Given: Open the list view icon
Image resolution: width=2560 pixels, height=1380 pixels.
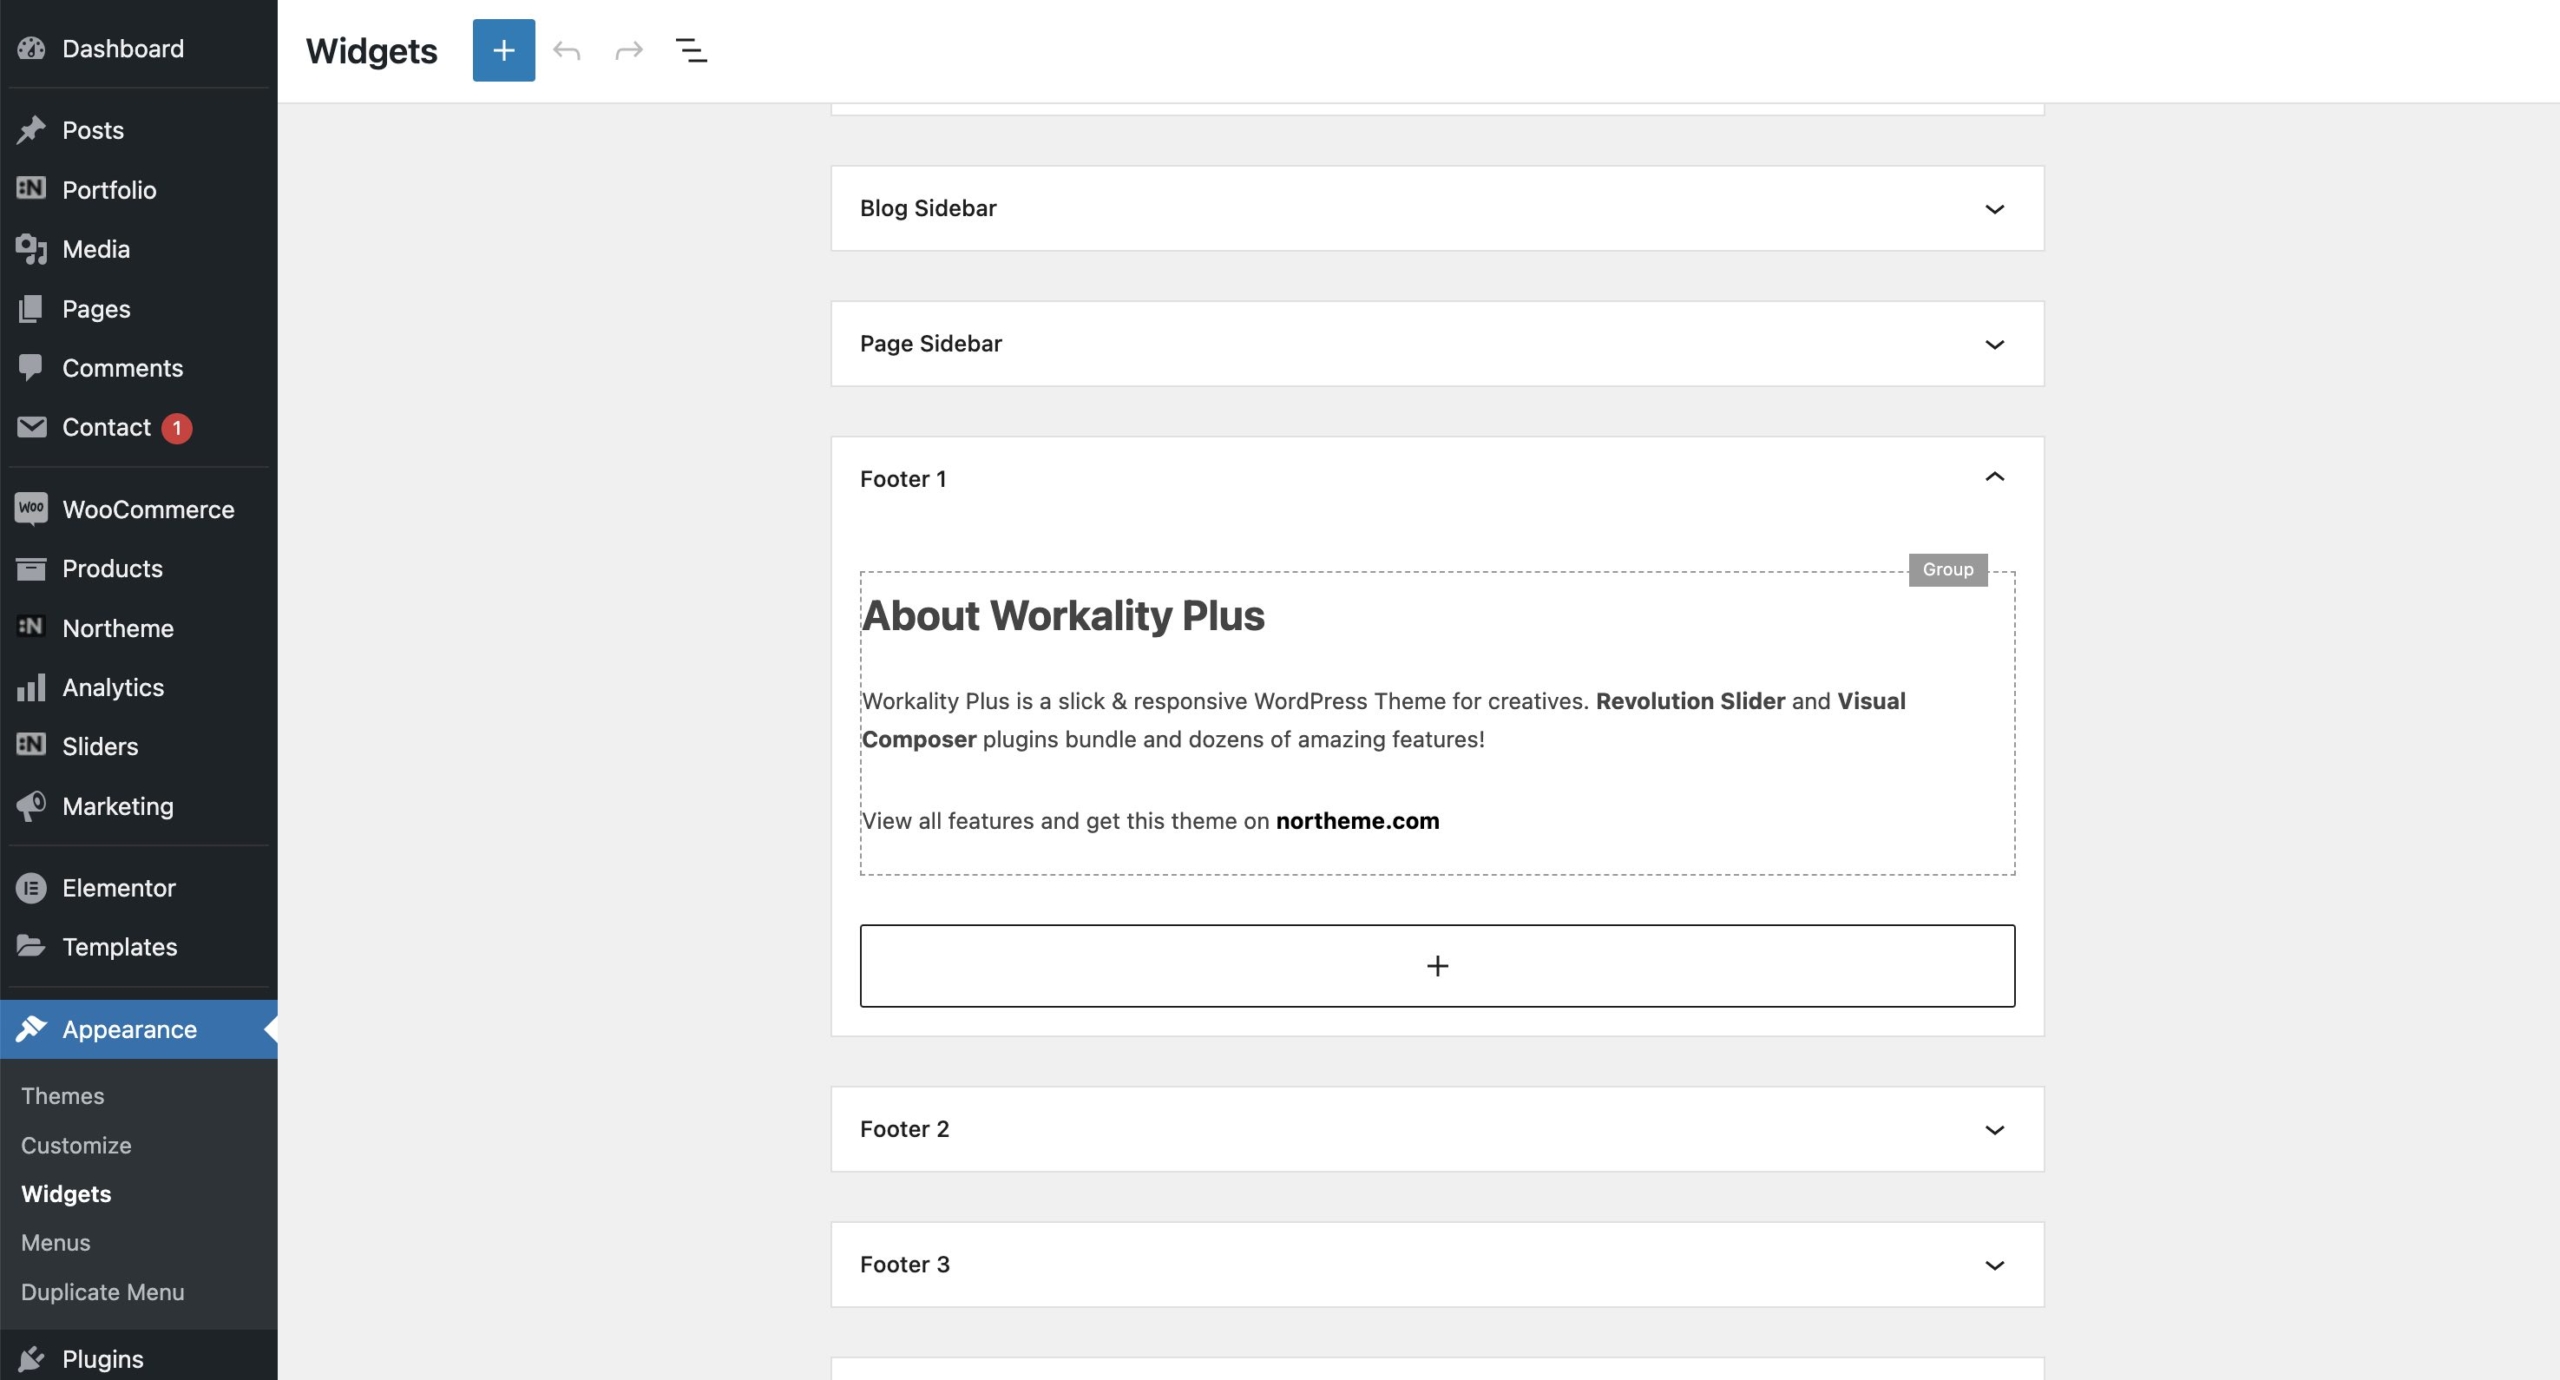Looking at the screenshot, I should point(691,50).
